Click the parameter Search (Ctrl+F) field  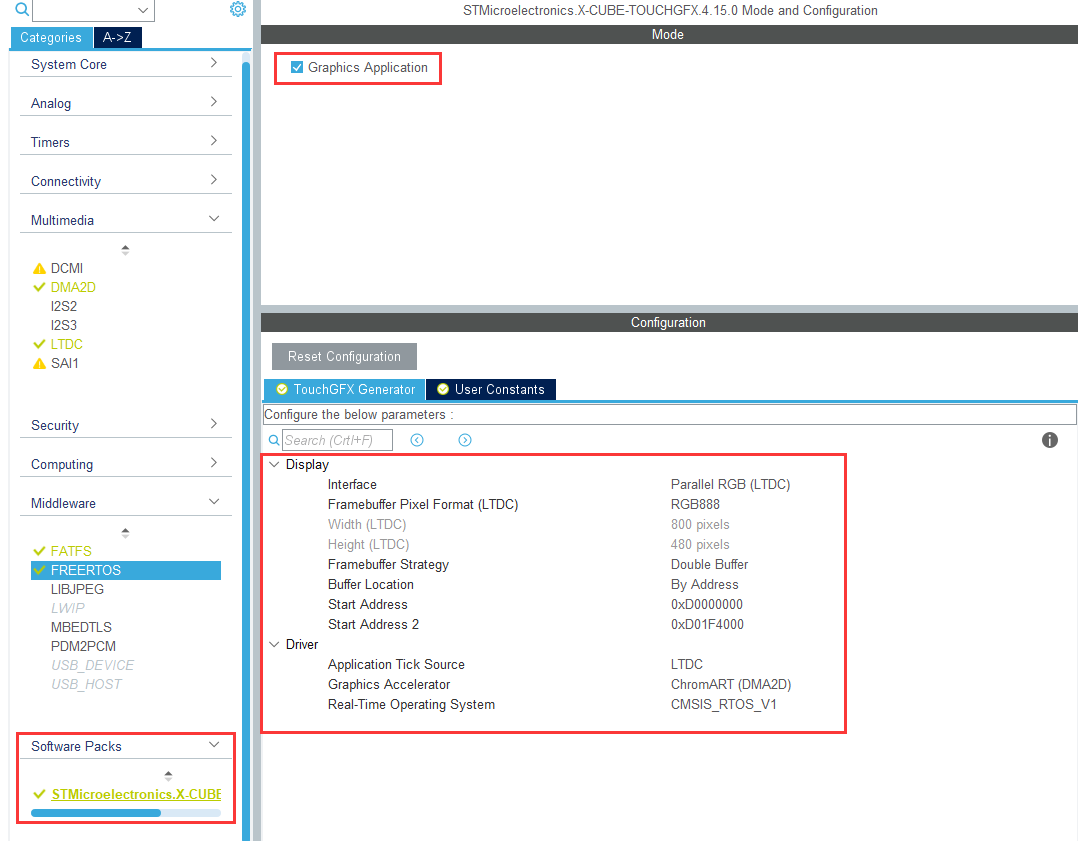(338, 440)
